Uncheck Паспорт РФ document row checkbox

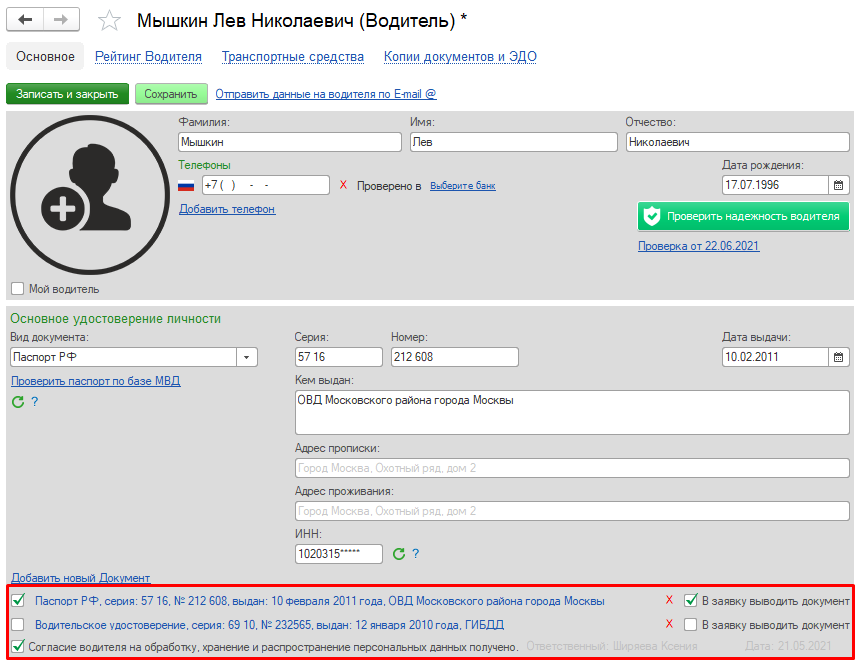point(18,600)
